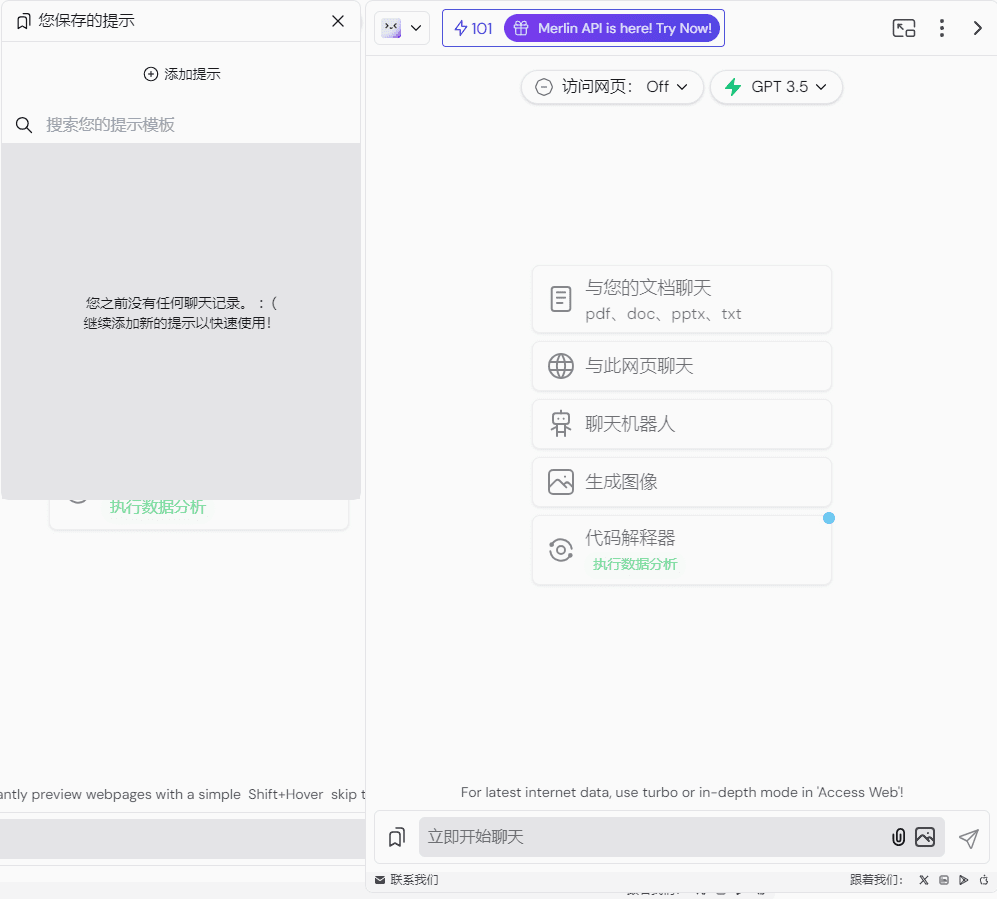Click the envelope icon beside 联系我们

[380, 880]
